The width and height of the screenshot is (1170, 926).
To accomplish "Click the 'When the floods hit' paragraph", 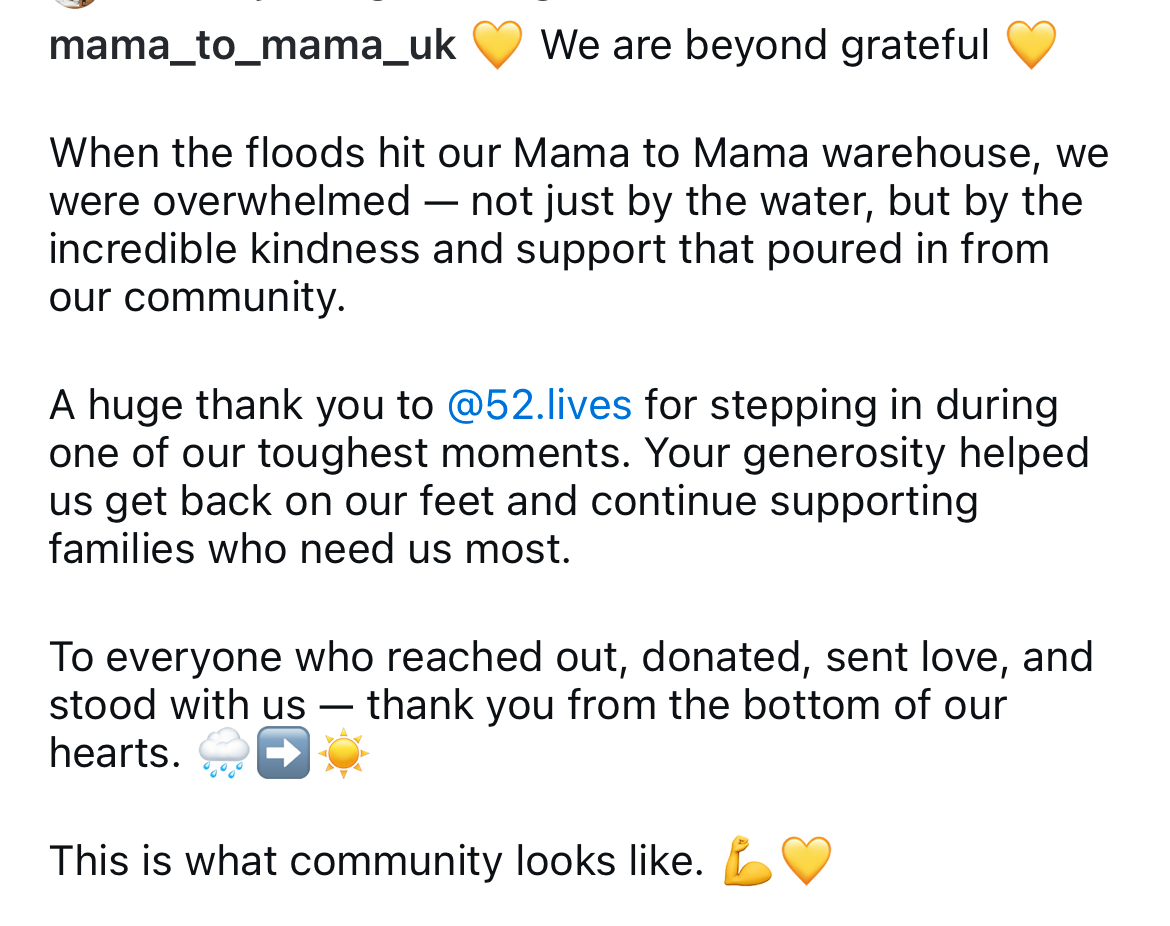I will pos(579,225).
